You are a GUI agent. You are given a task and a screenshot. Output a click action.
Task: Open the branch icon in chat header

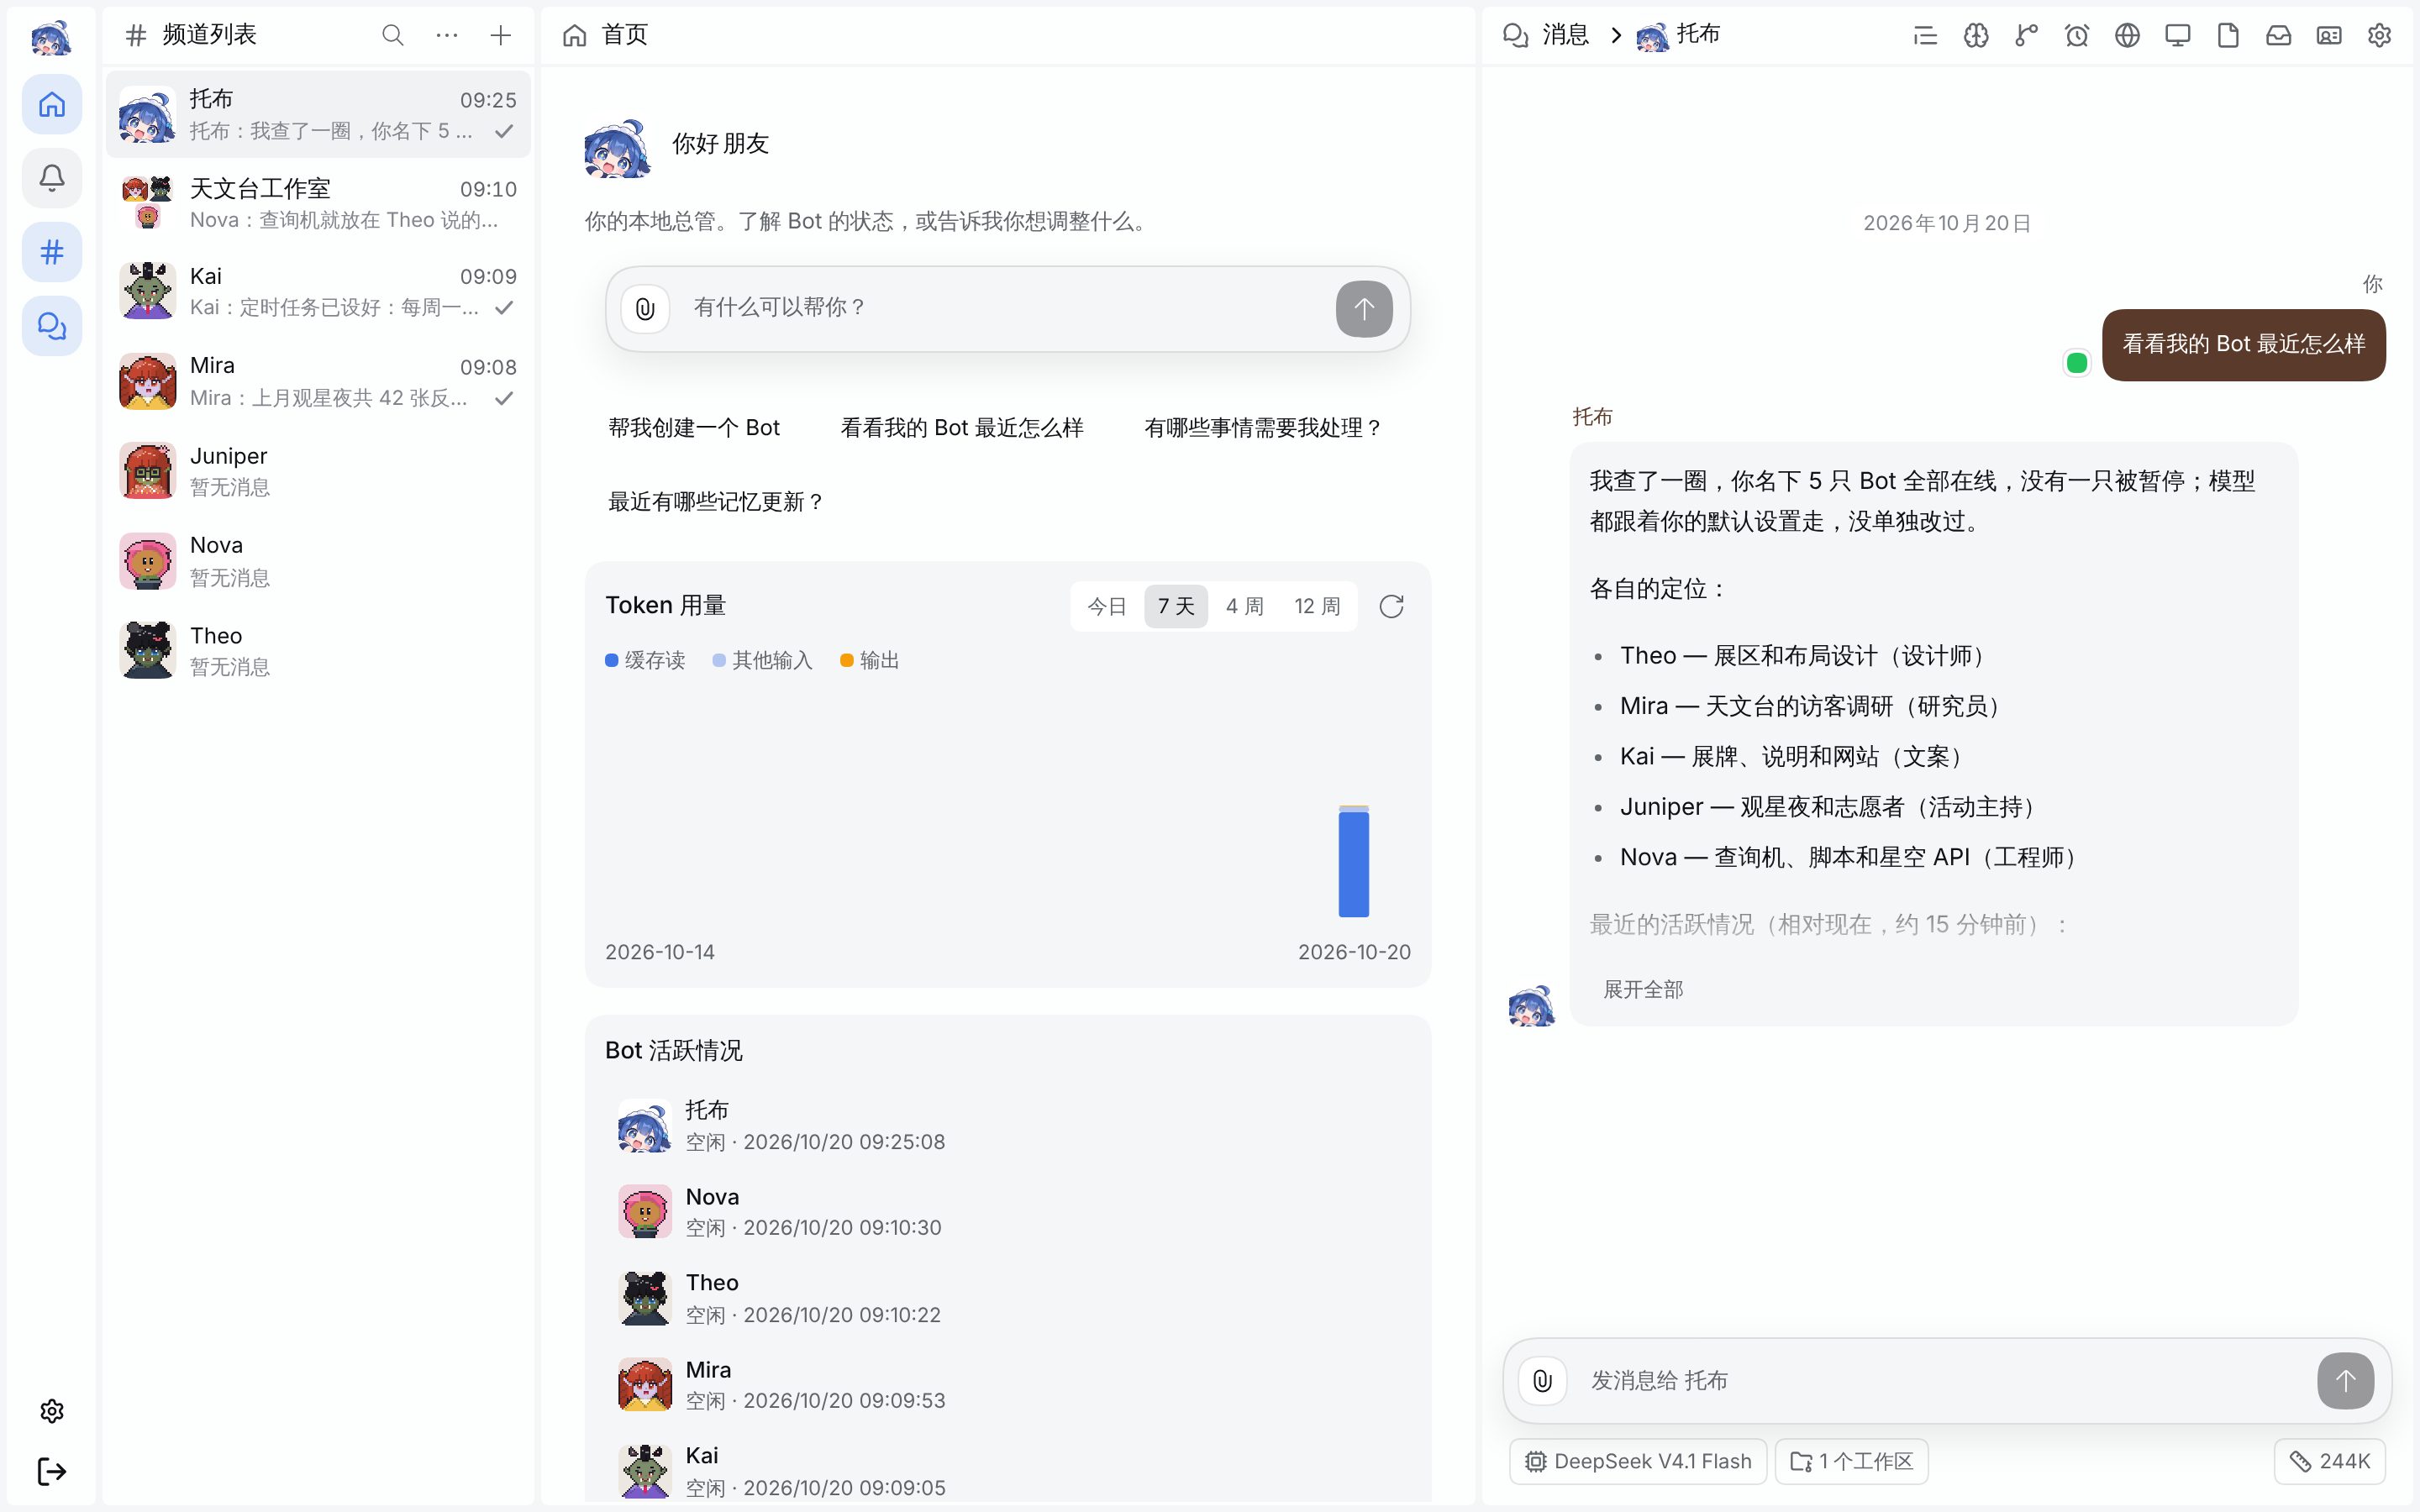tap(2026, 35)
